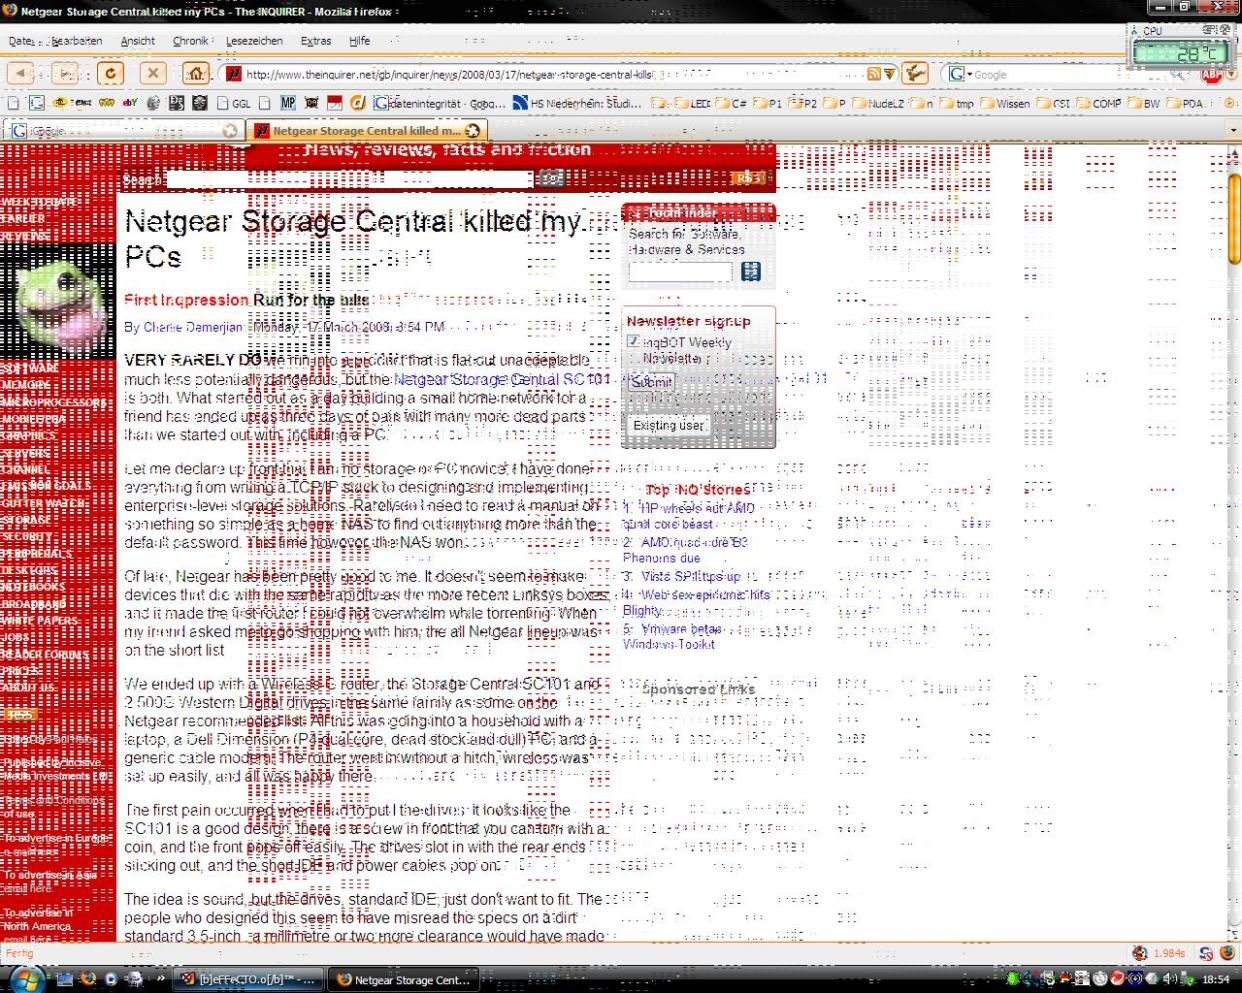Expand the LEDs bookmark folder

(x=693, y=103)
